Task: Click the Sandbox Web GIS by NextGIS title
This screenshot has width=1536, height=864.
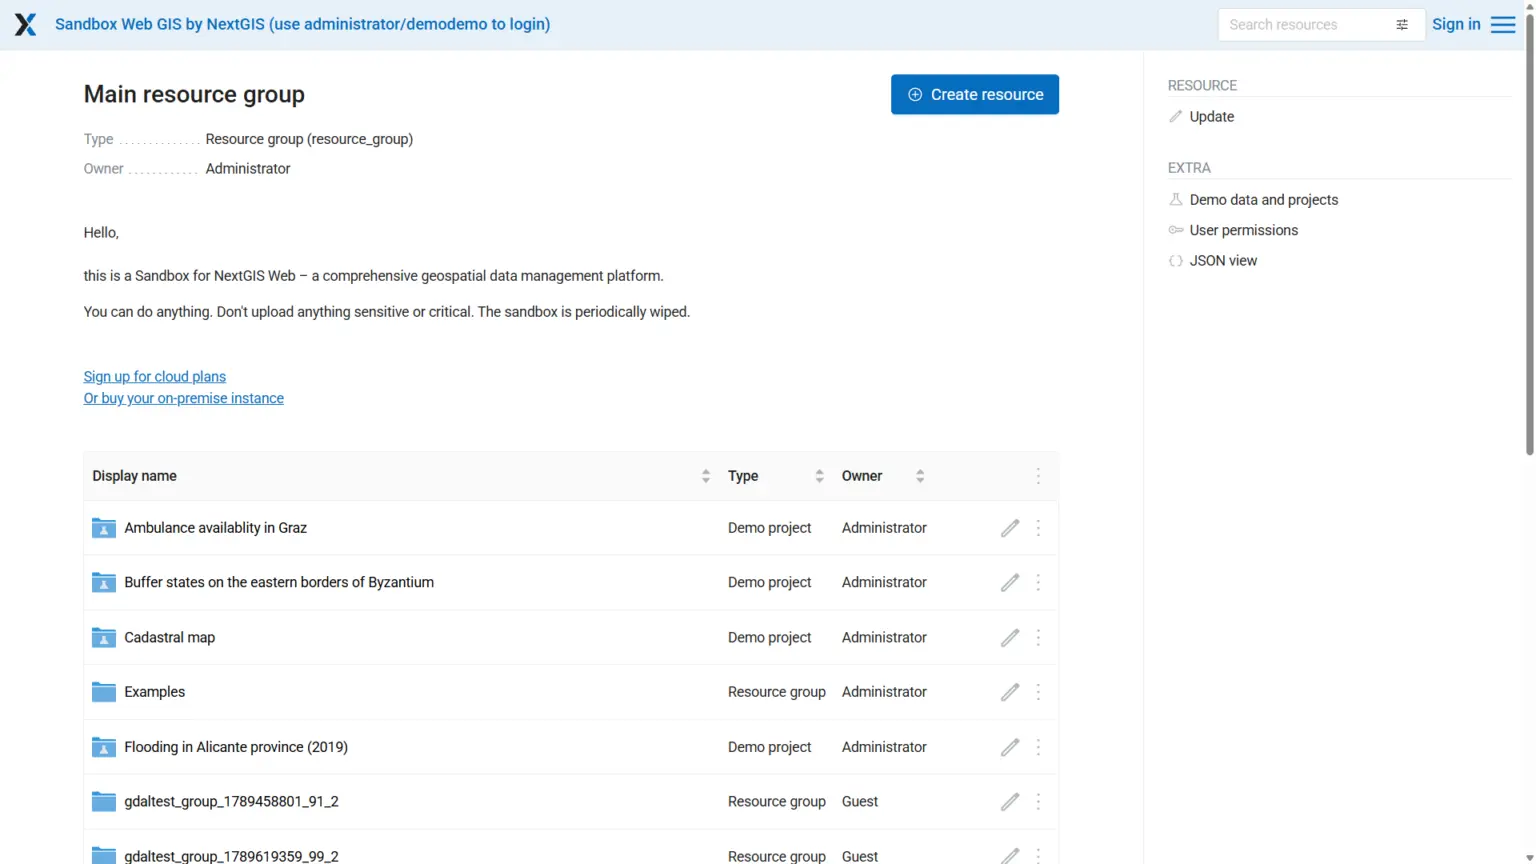Action: coord(302,24)
